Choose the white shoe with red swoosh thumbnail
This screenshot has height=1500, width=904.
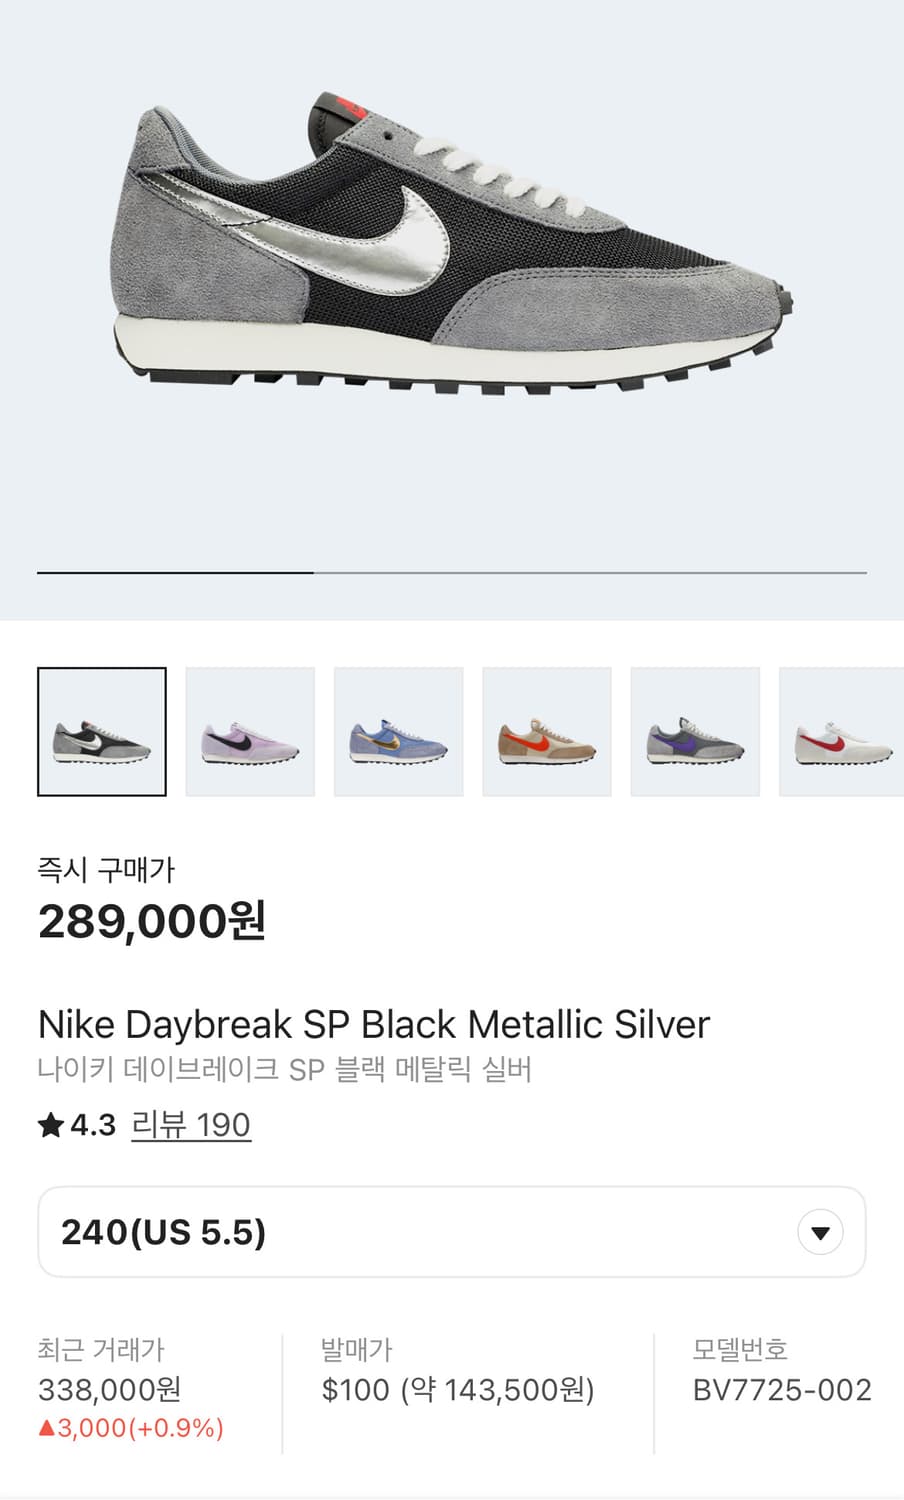[x=841, y=732]
